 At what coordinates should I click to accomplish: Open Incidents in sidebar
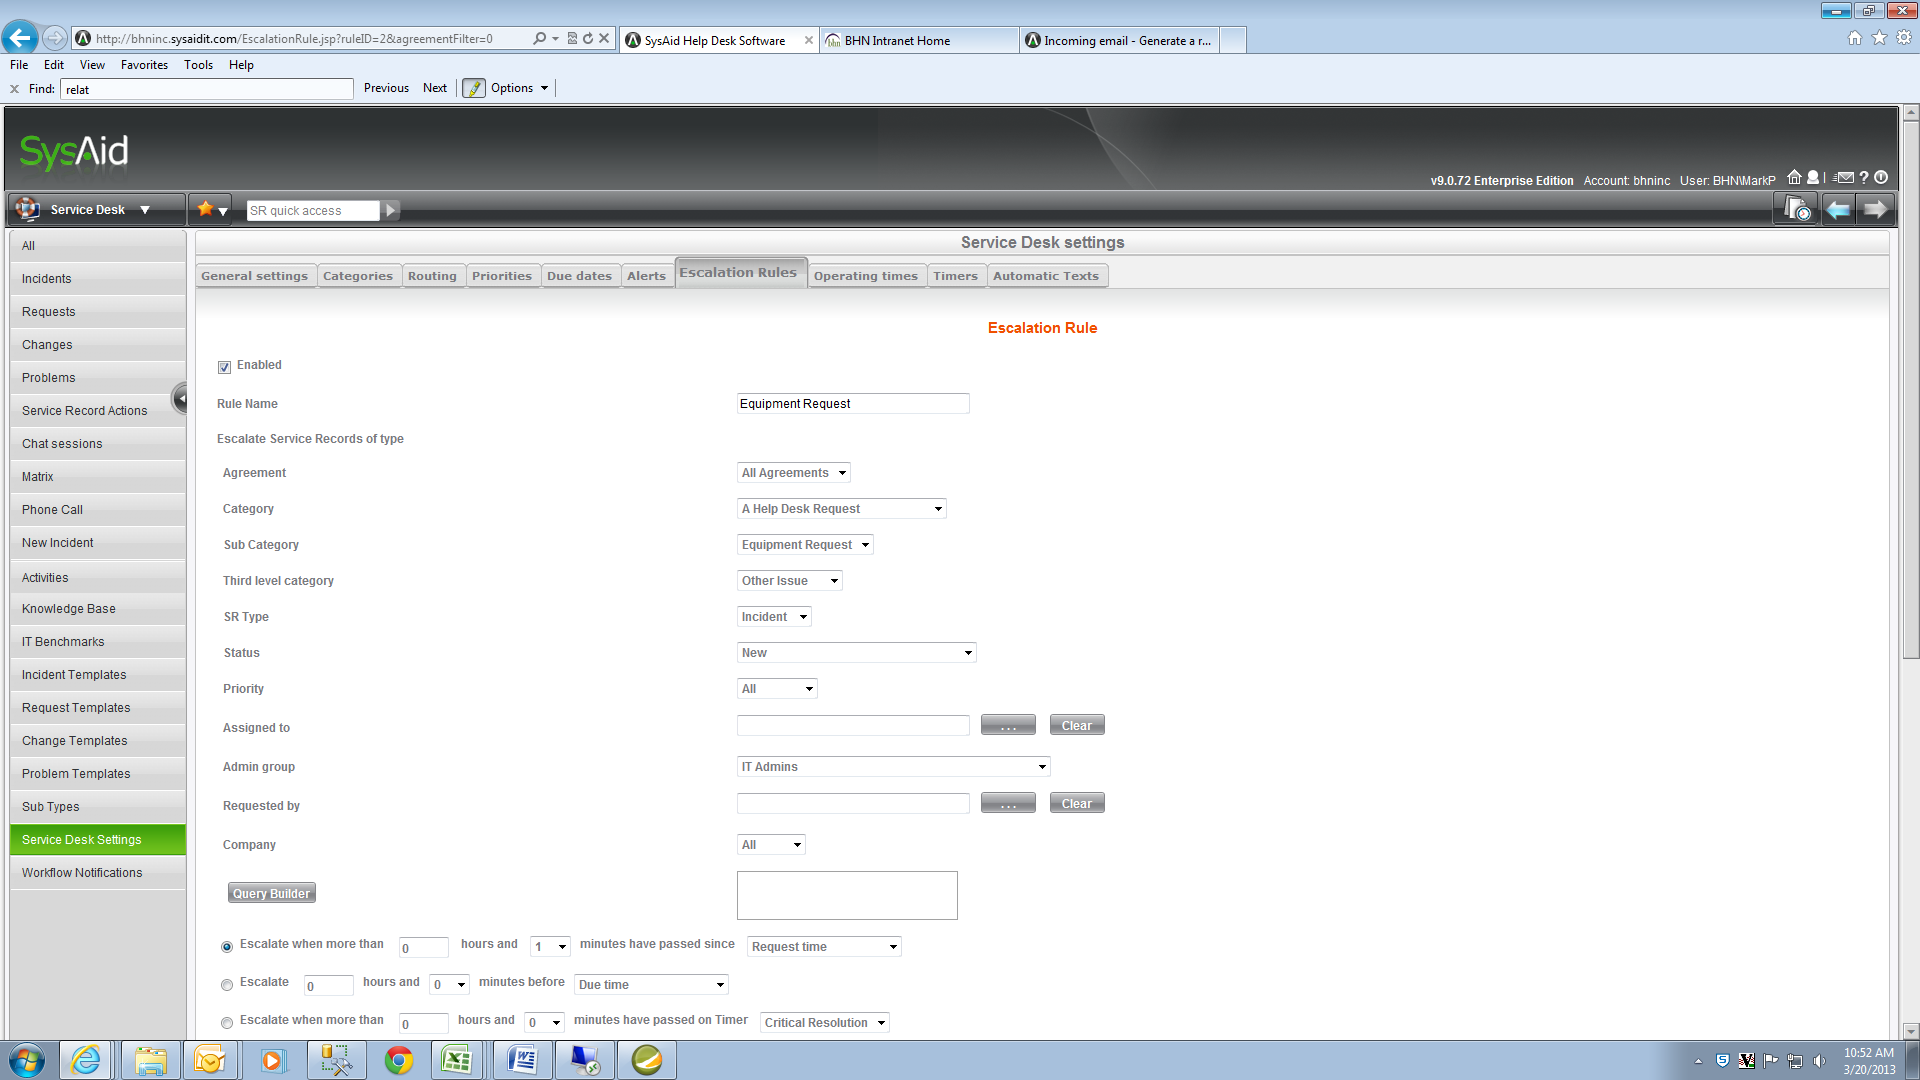click(x=98, y=279)
